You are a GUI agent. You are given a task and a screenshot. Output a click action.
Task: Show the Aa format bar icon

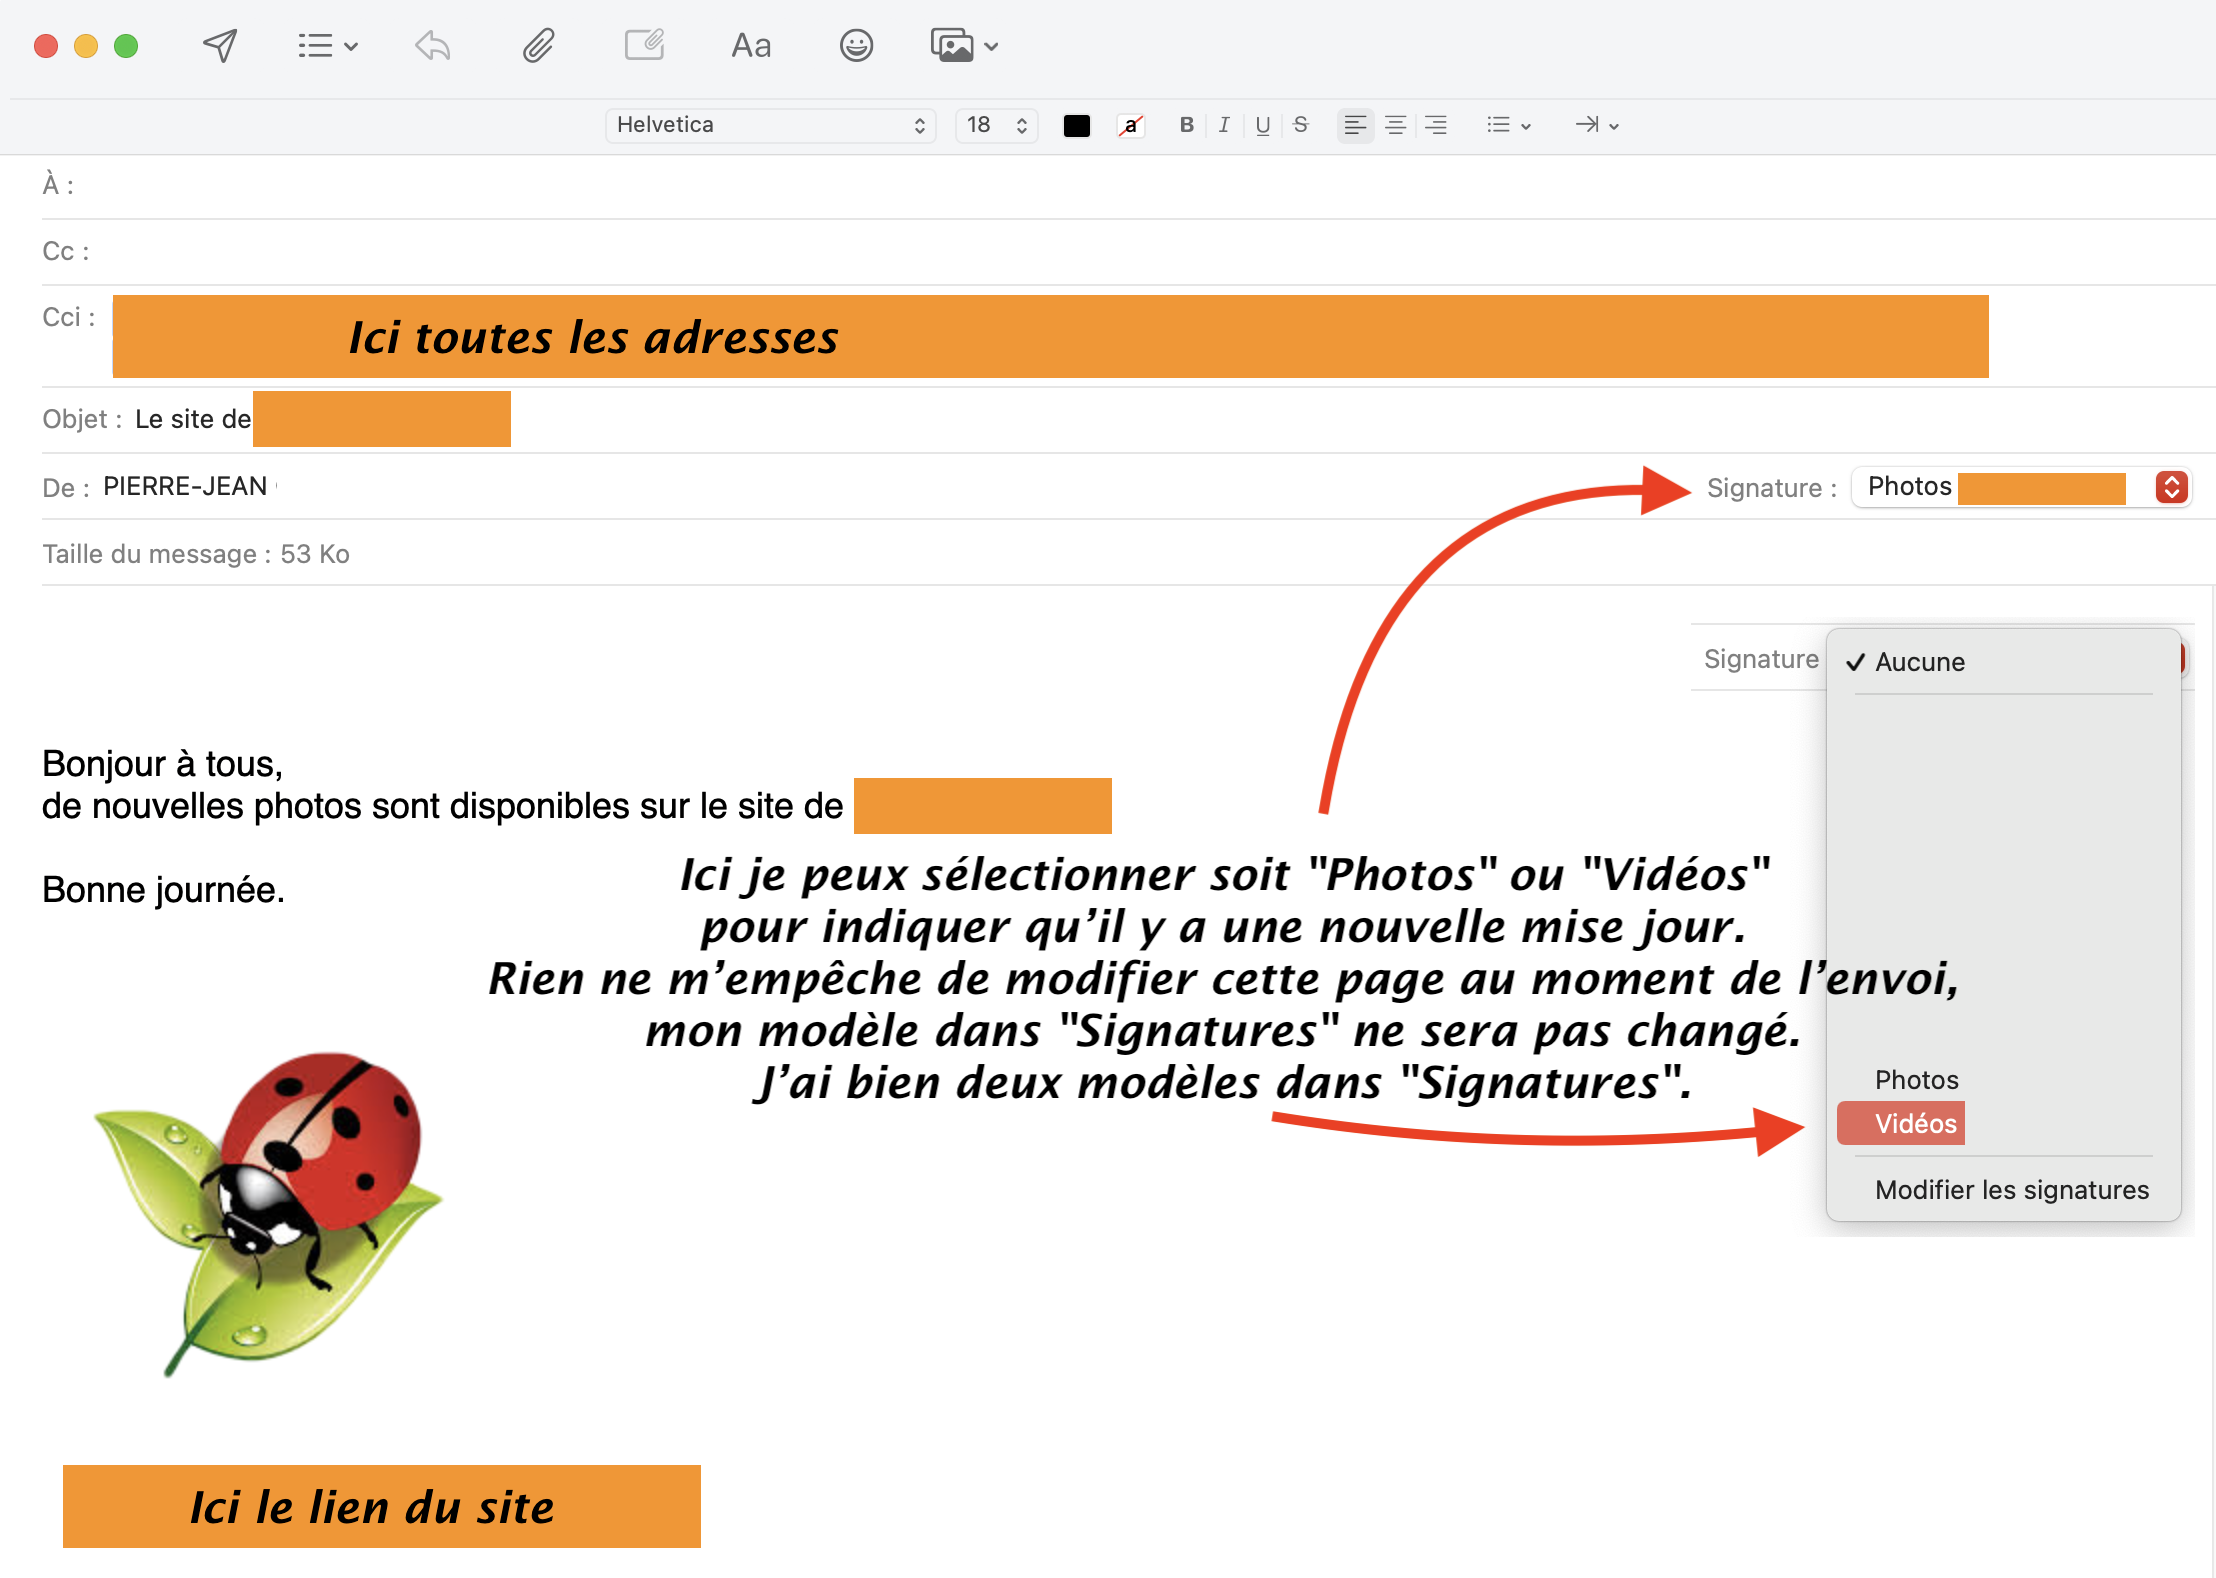pyautogui.click(x=751, y=46)
